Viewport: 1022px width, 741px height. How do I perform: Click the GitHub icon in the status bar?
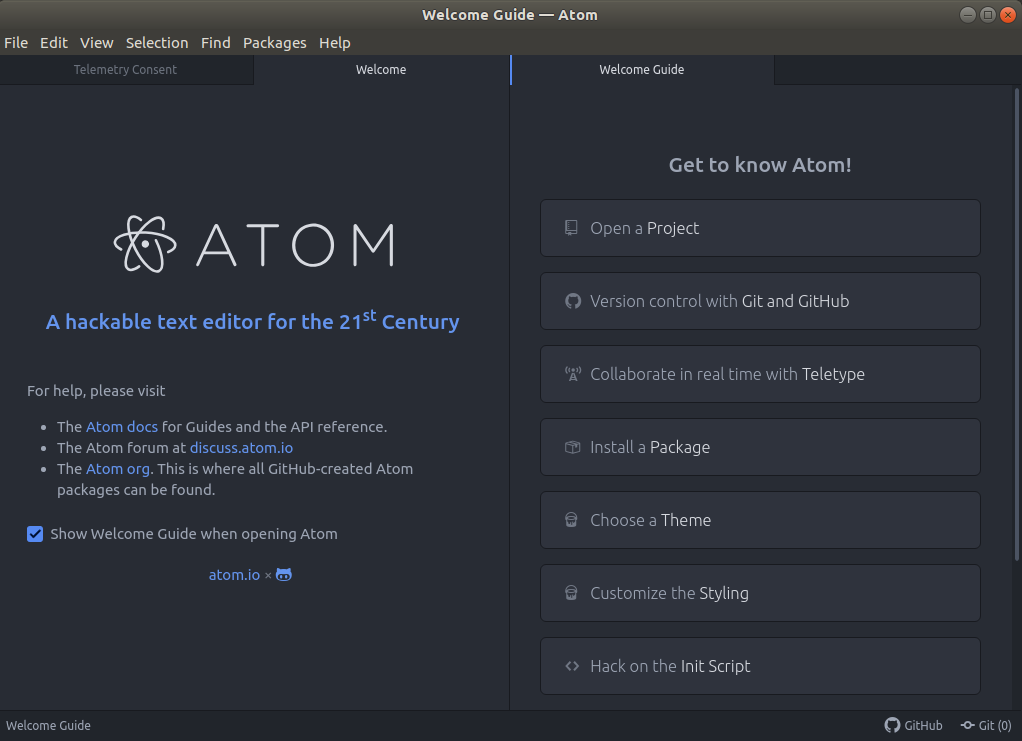(x=892, y=725)
